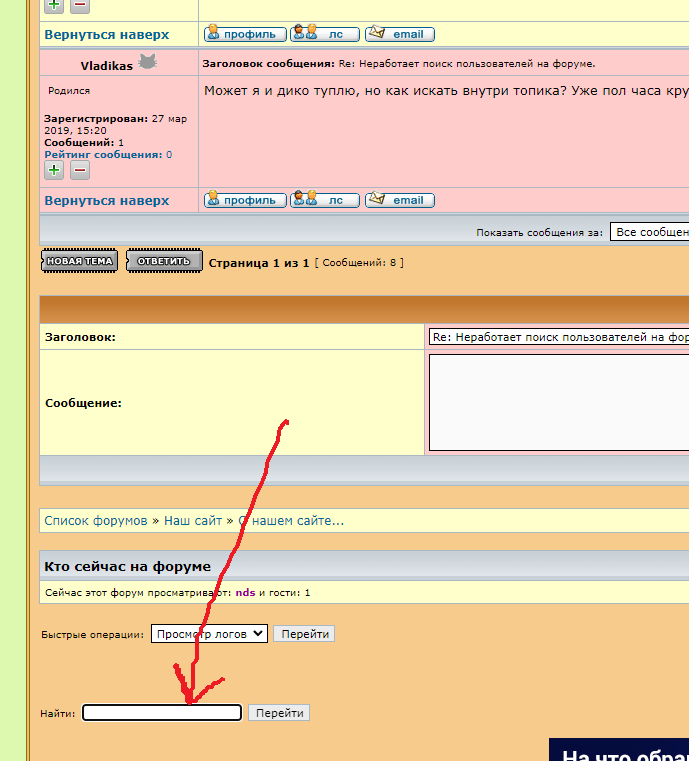
Task: Expand the Быстрые операции dropdown
Action: click(x=209, y=634)
